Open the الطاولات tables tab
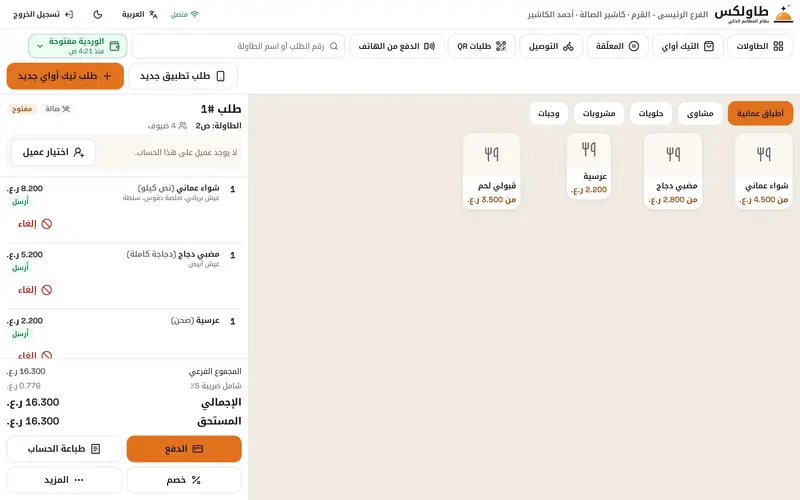 (x=759, y=46)
